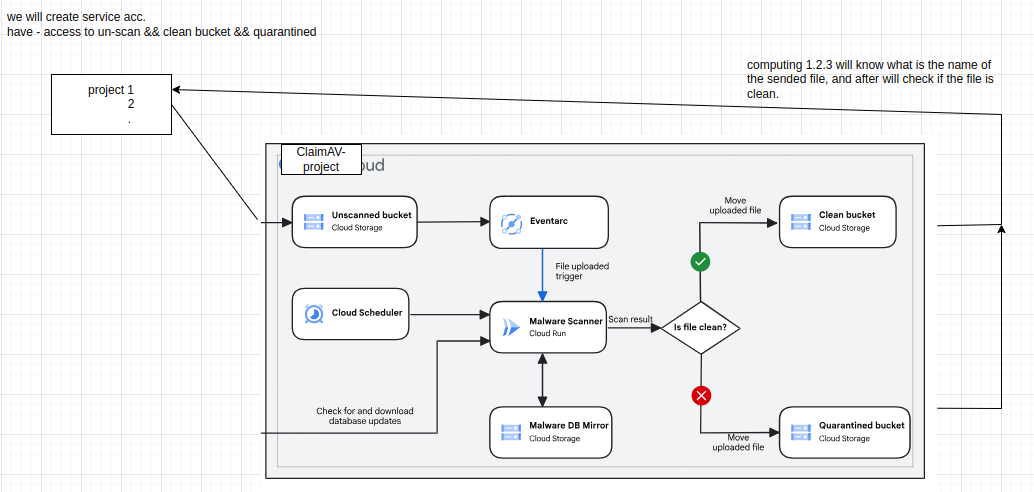This screenshot has width=1034, height=492.
Task: Click the 'computing 1.2.3 will know' note text
Action: [x=870, y=79]
